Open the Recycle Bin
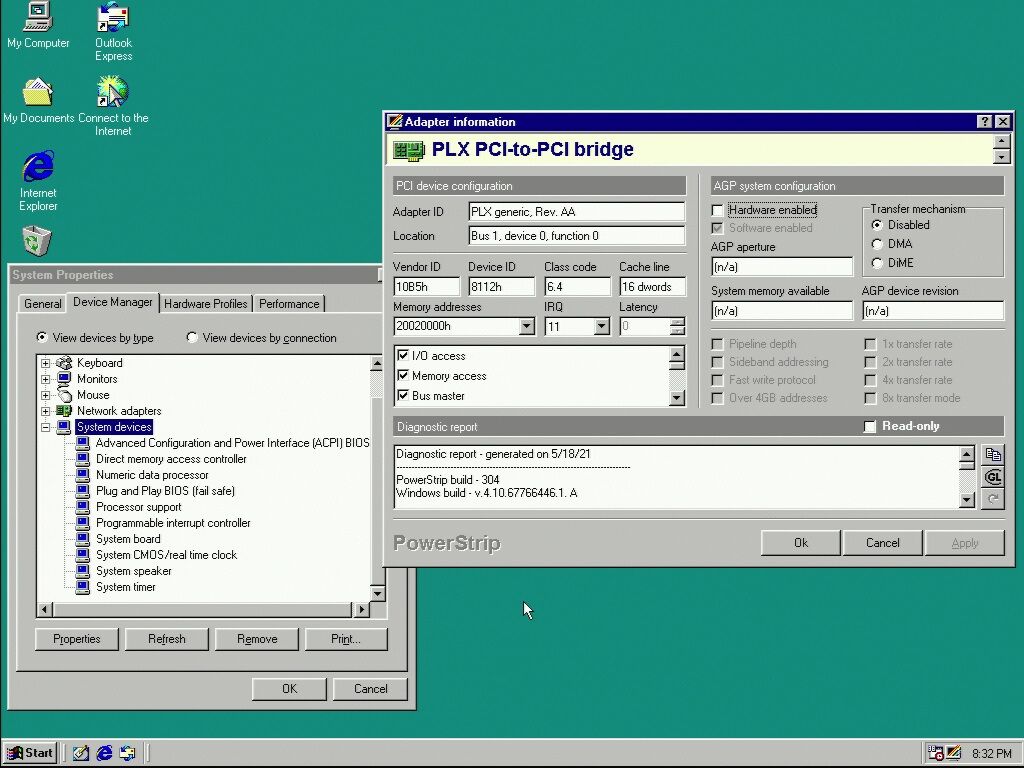 [x=37, y=241]
